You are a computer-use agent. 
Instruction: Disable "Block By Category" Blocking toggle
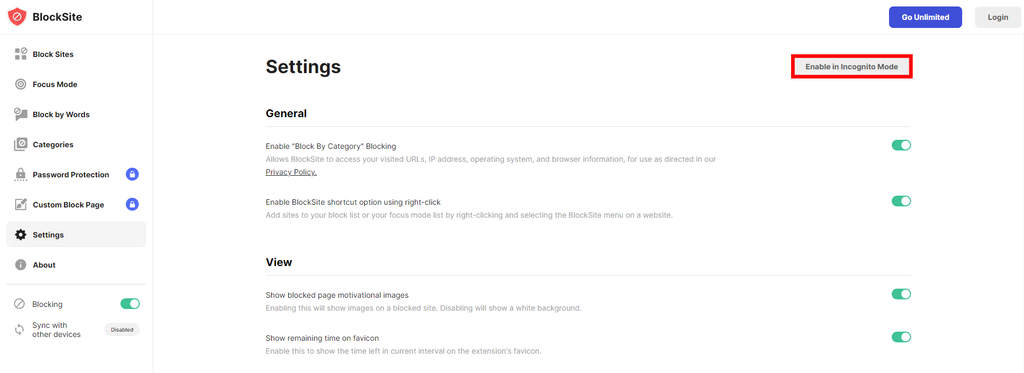point(901,145)
